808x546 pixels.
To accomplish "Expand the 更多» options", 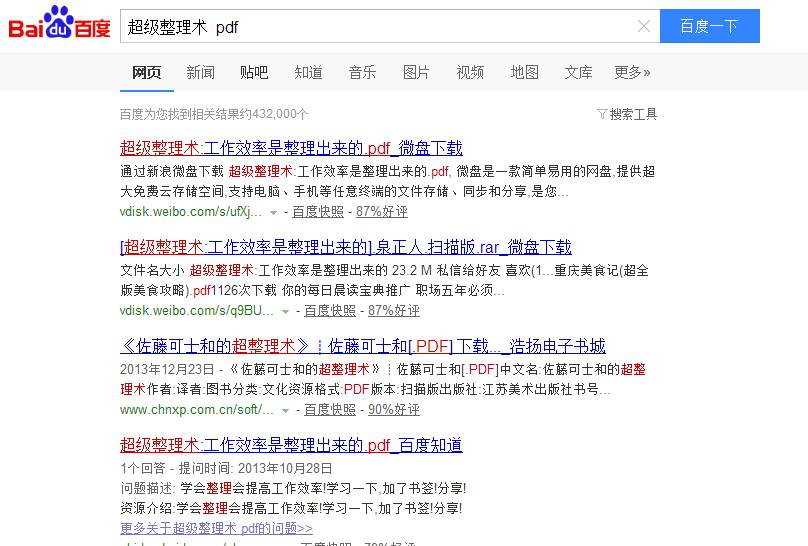I will [632, 72].
